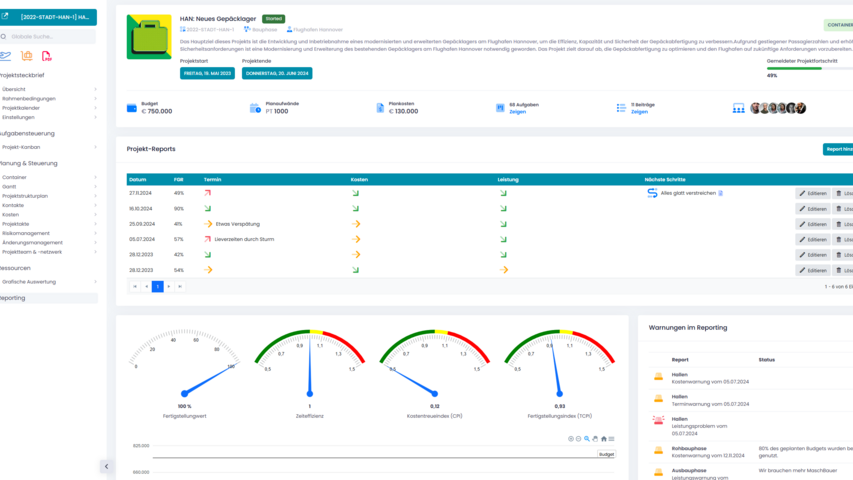The image size is (853, 480).
Task: Click the project team group icon
Action: tap(738, 108)
